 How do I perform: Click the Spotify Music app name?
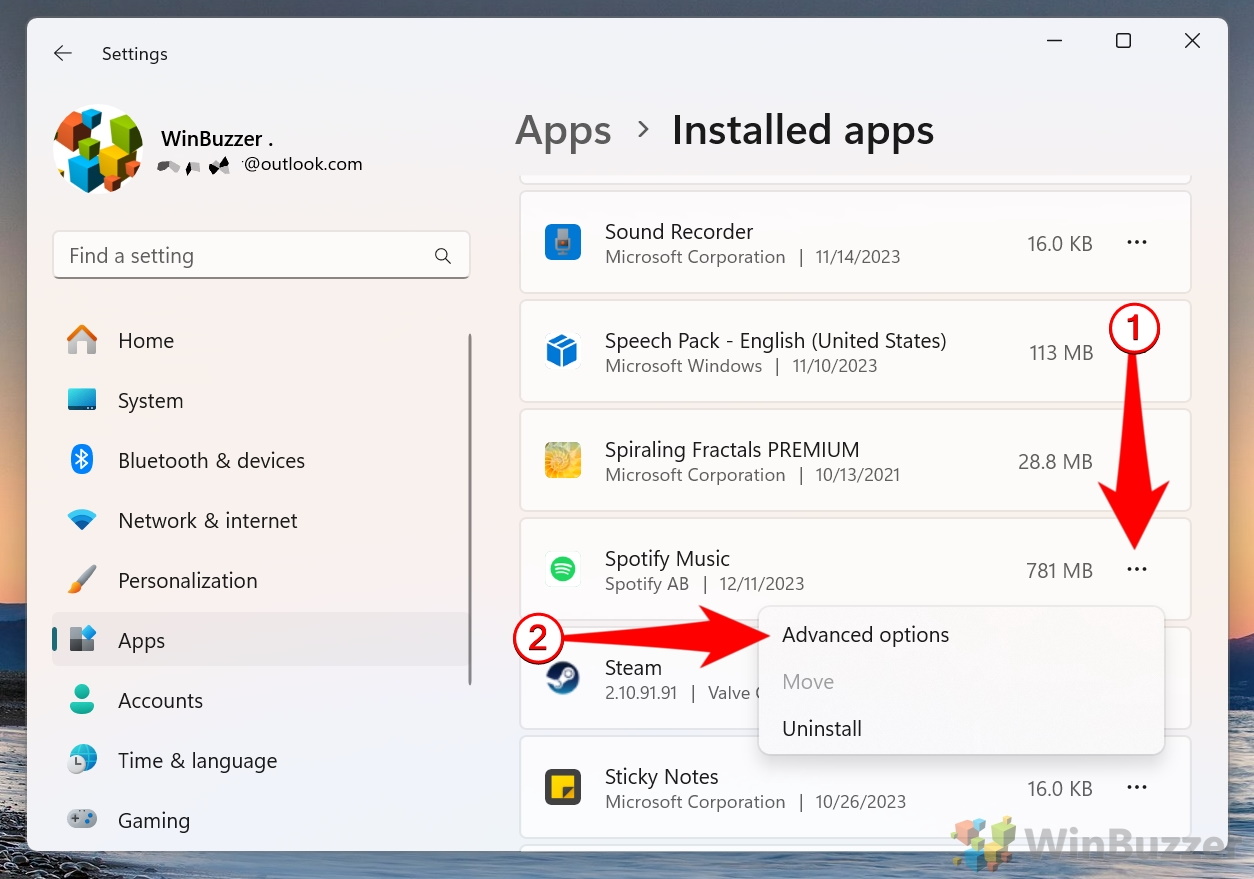667,559
